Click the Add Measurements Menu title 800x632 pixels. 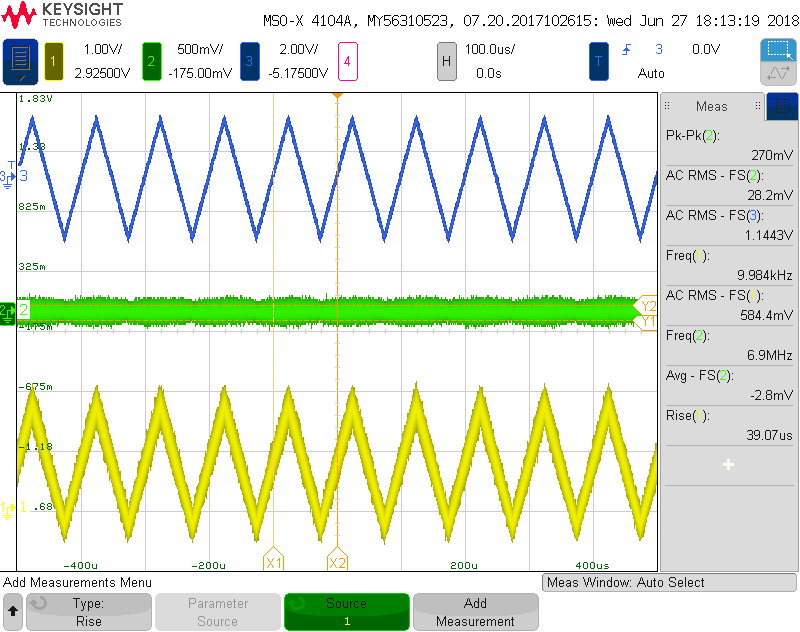click(78, 582)
